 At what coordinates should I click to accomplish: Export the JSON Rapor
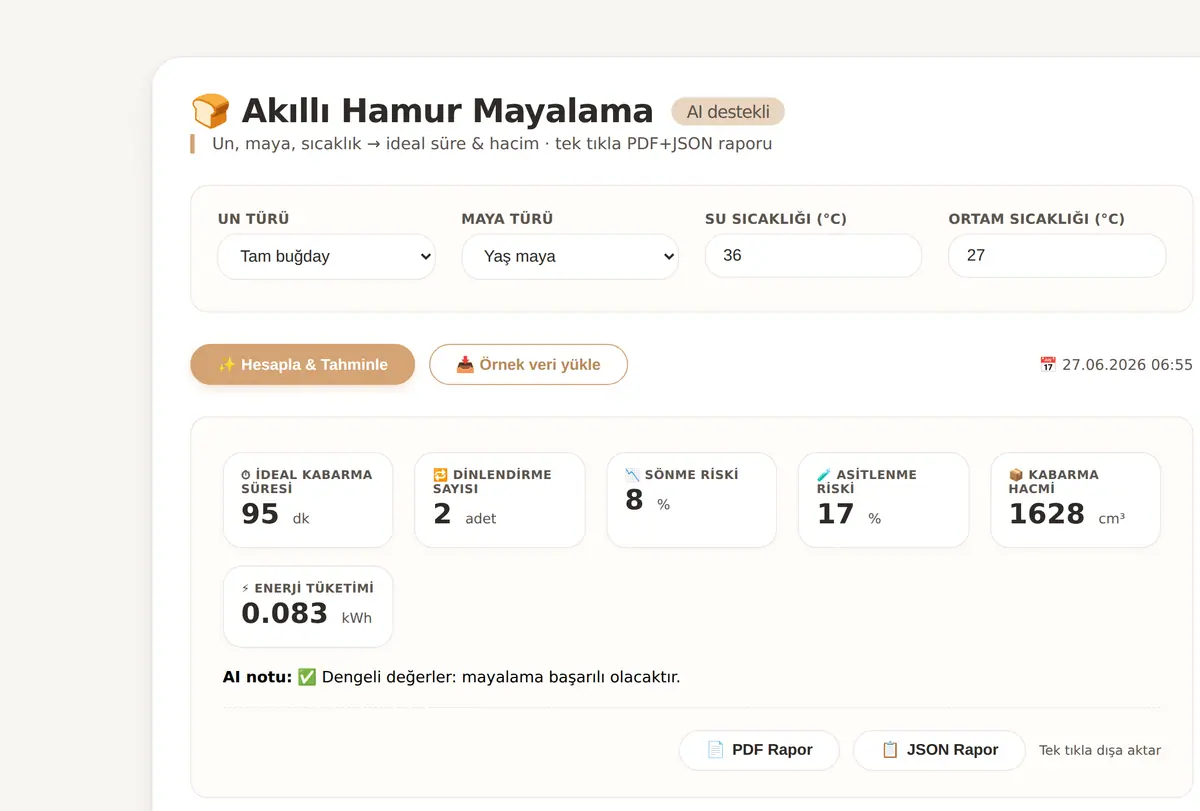tap(939, 750)
